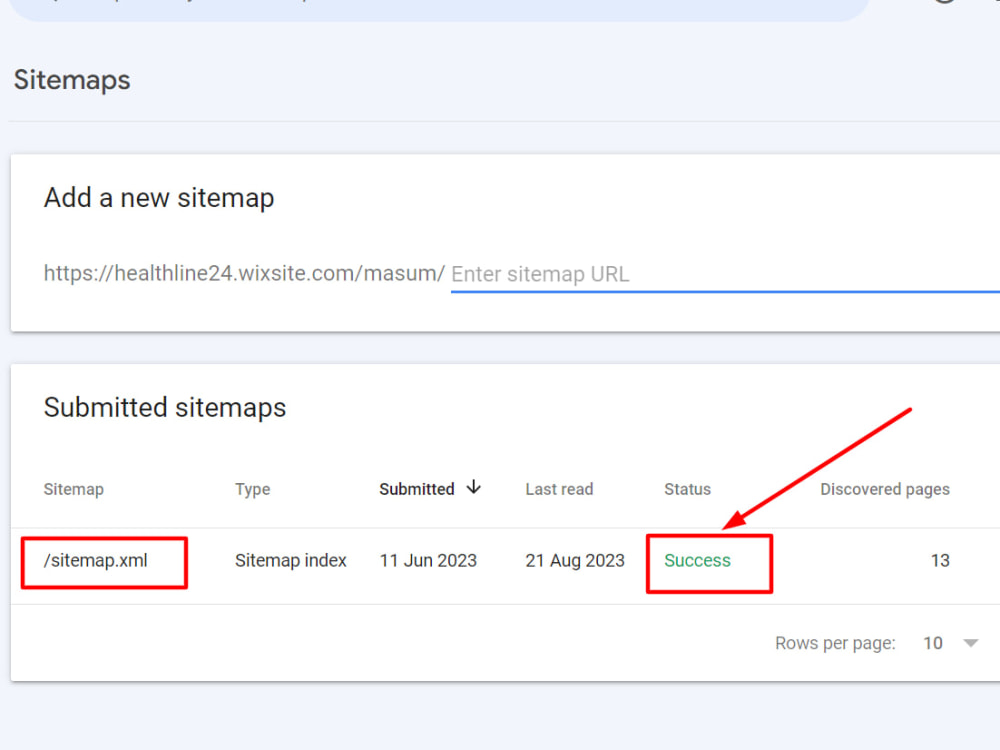Click the Success status for sitemap.xml

696,560
